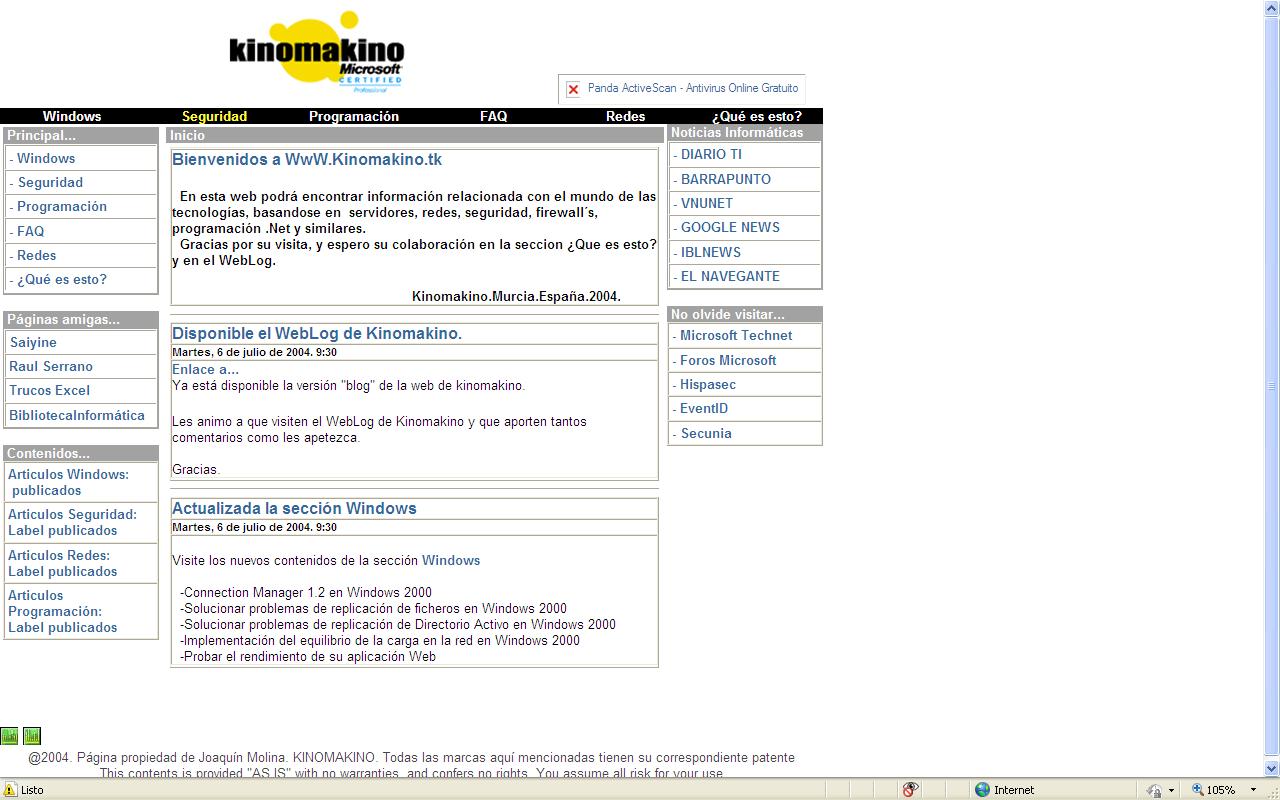Open the GOOGLE NEWS link
The image size is (1280, 800).
[730, 227]
